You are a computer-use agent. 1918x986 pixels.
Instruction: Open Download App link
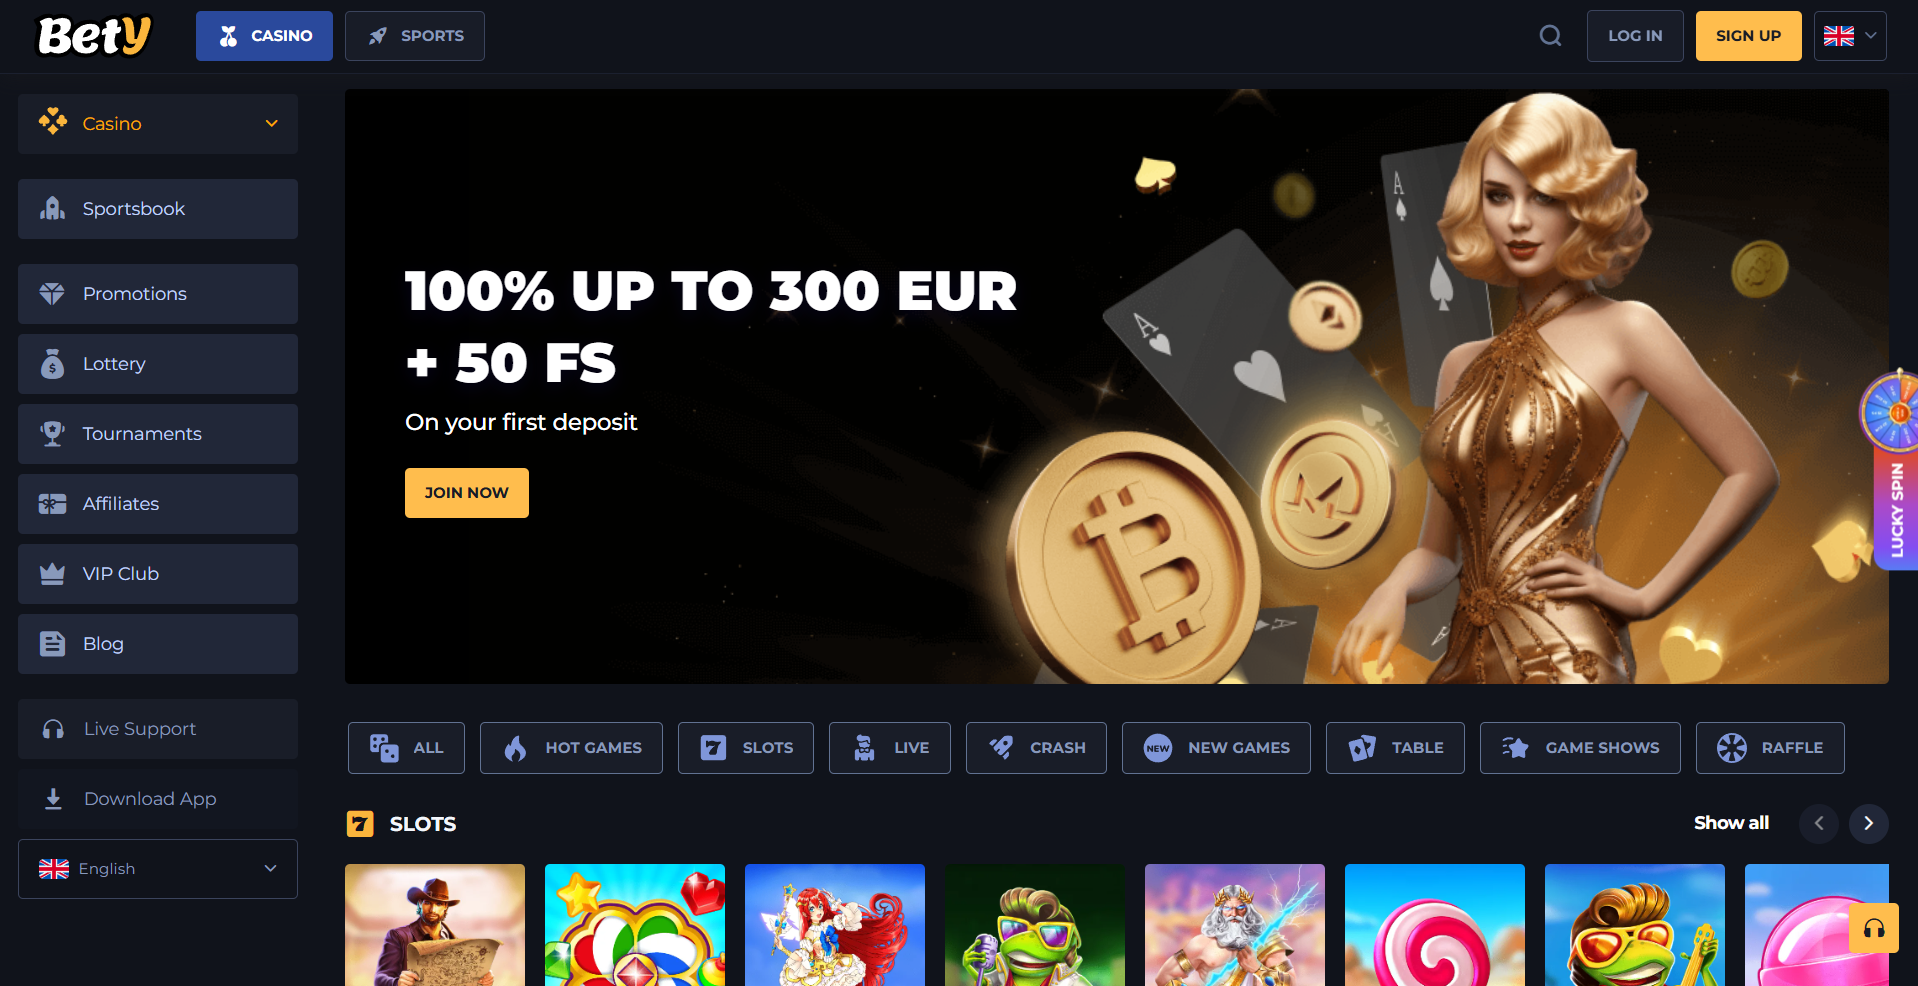point(158,799)
